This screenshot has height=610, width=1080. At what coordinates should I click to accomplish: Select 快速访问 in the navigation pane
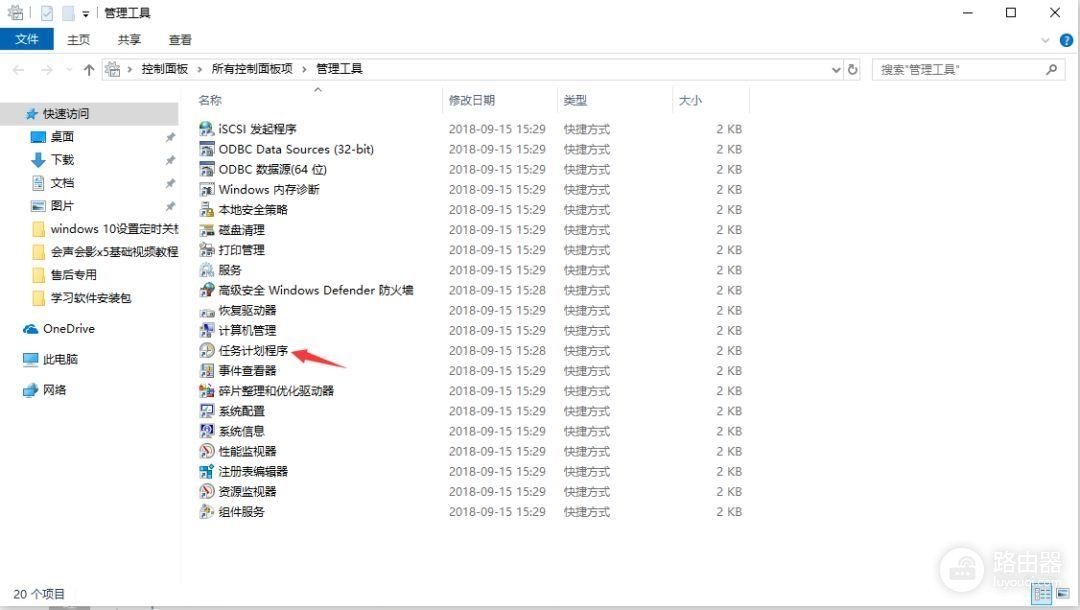coord(90,114)
